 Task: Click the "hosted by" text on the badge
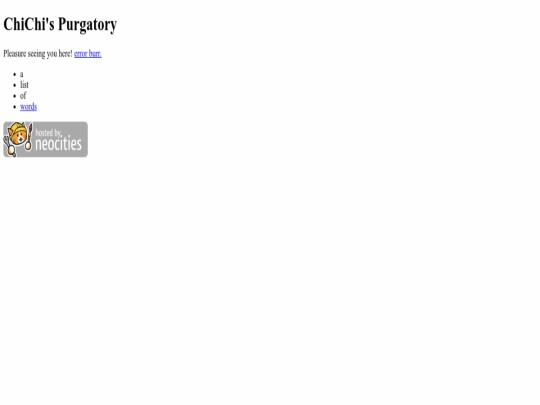[48, 133]
